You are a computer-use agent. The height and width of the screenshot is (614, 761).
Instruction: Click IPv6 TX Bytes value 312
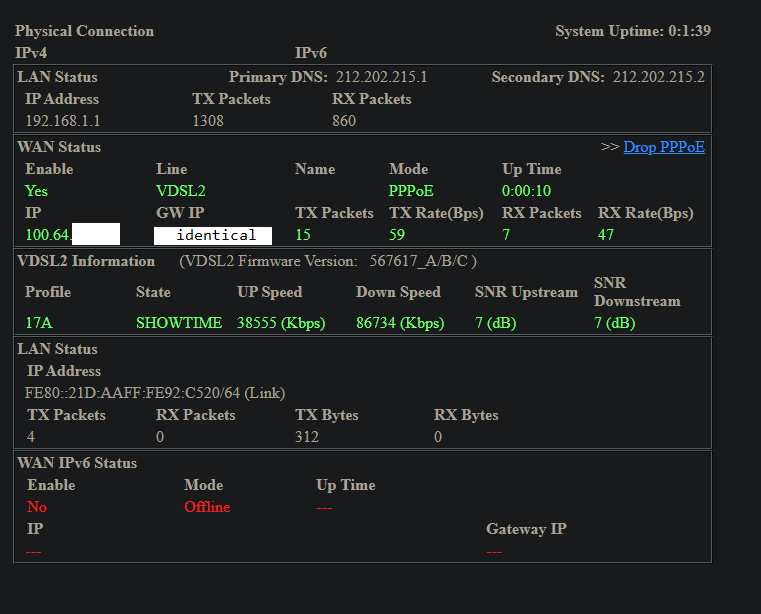coord(307,436)
